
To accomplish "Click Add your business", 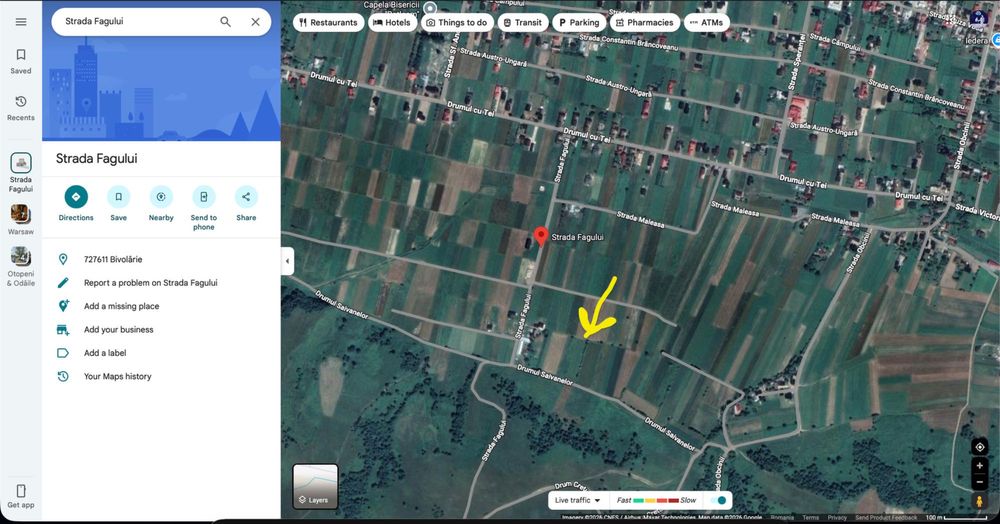I will click(161, 330).
